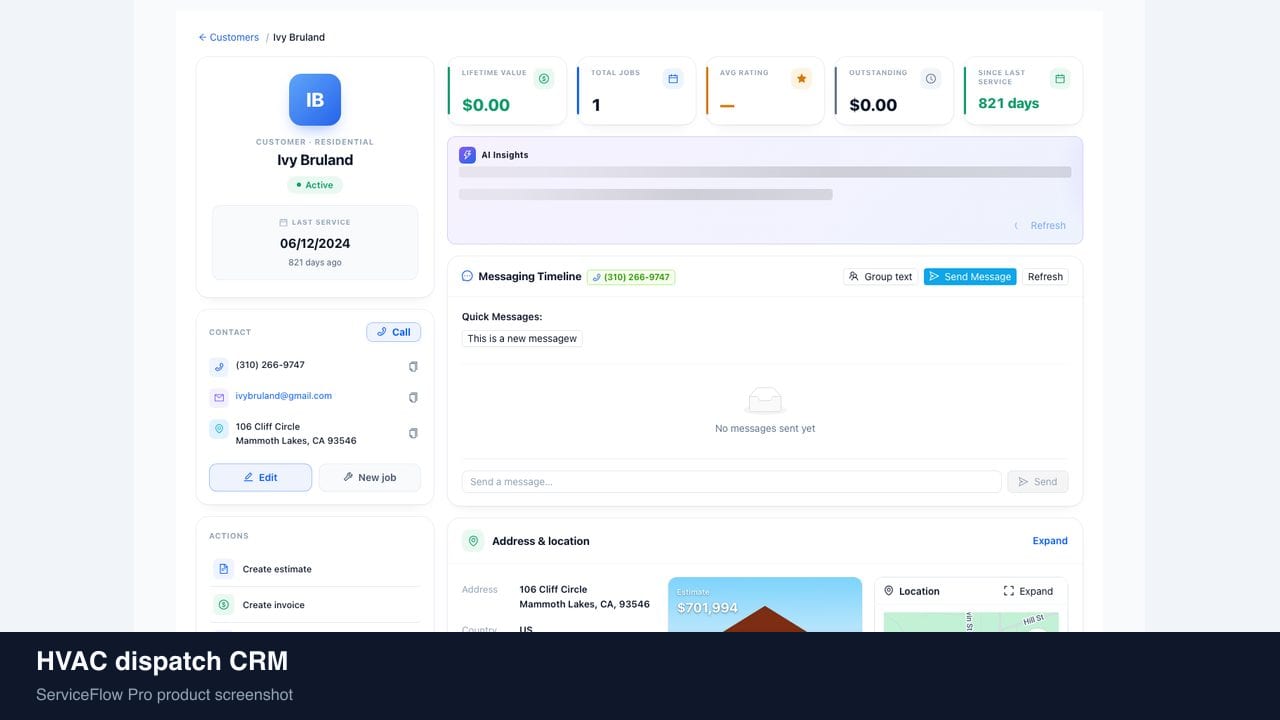Select quick message "This is a new messagew"

coord(522,339)
